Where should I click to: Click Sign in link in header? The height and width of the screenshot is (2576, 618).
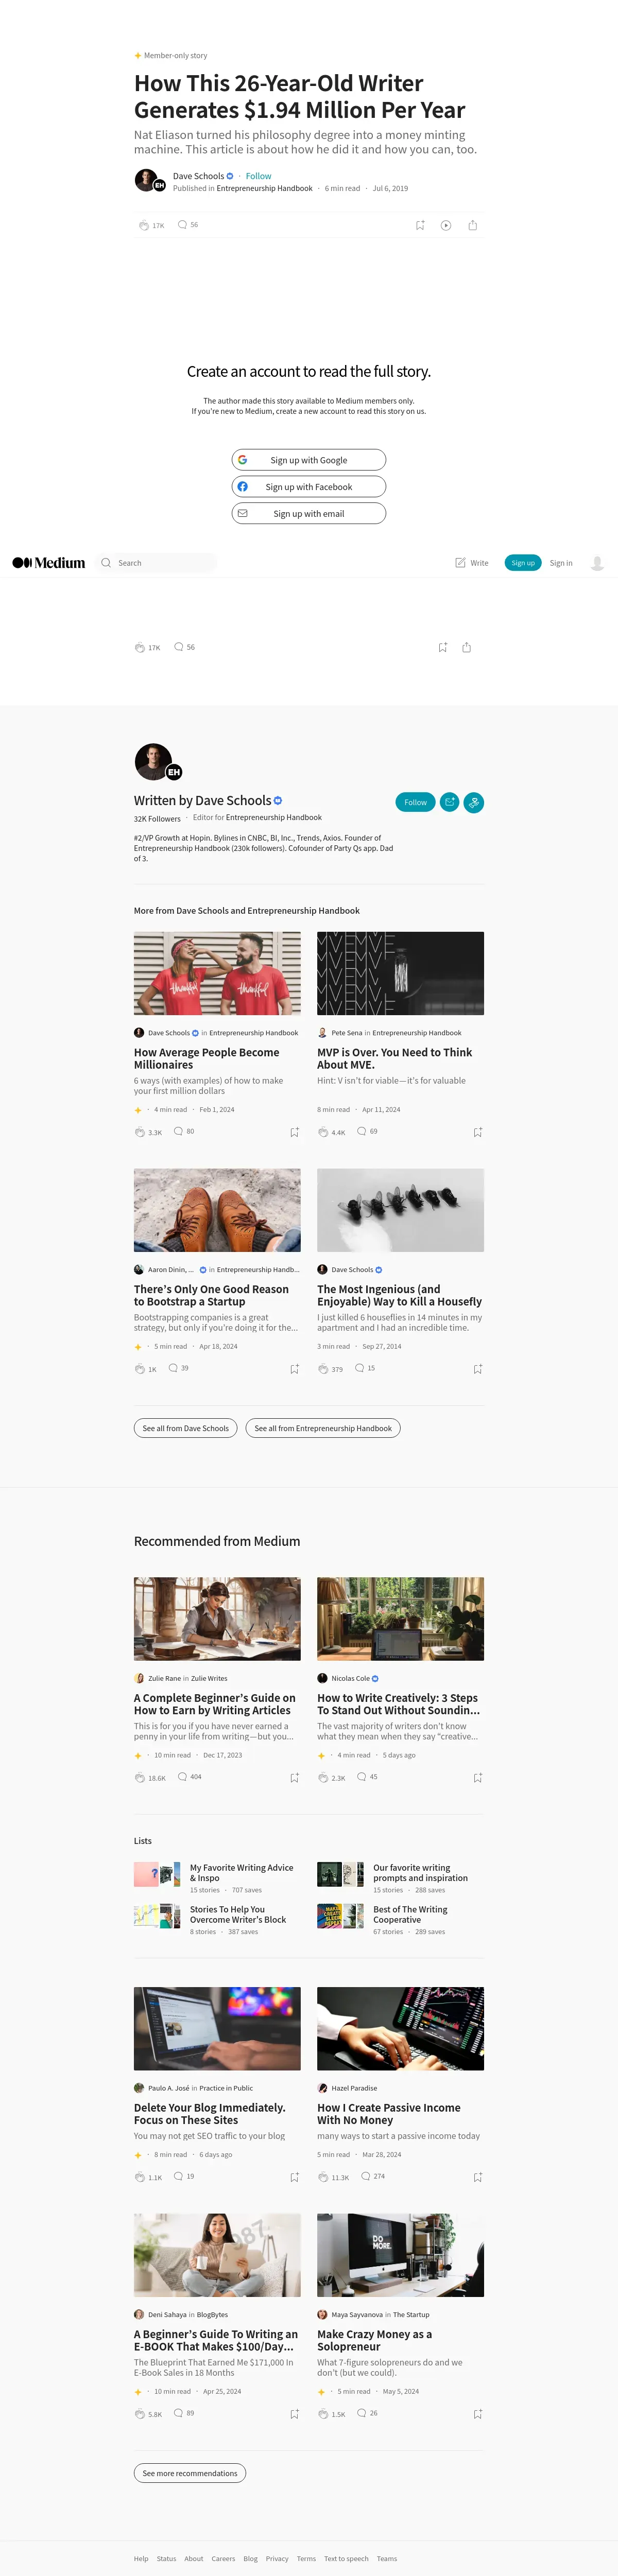tap(561, 563)
